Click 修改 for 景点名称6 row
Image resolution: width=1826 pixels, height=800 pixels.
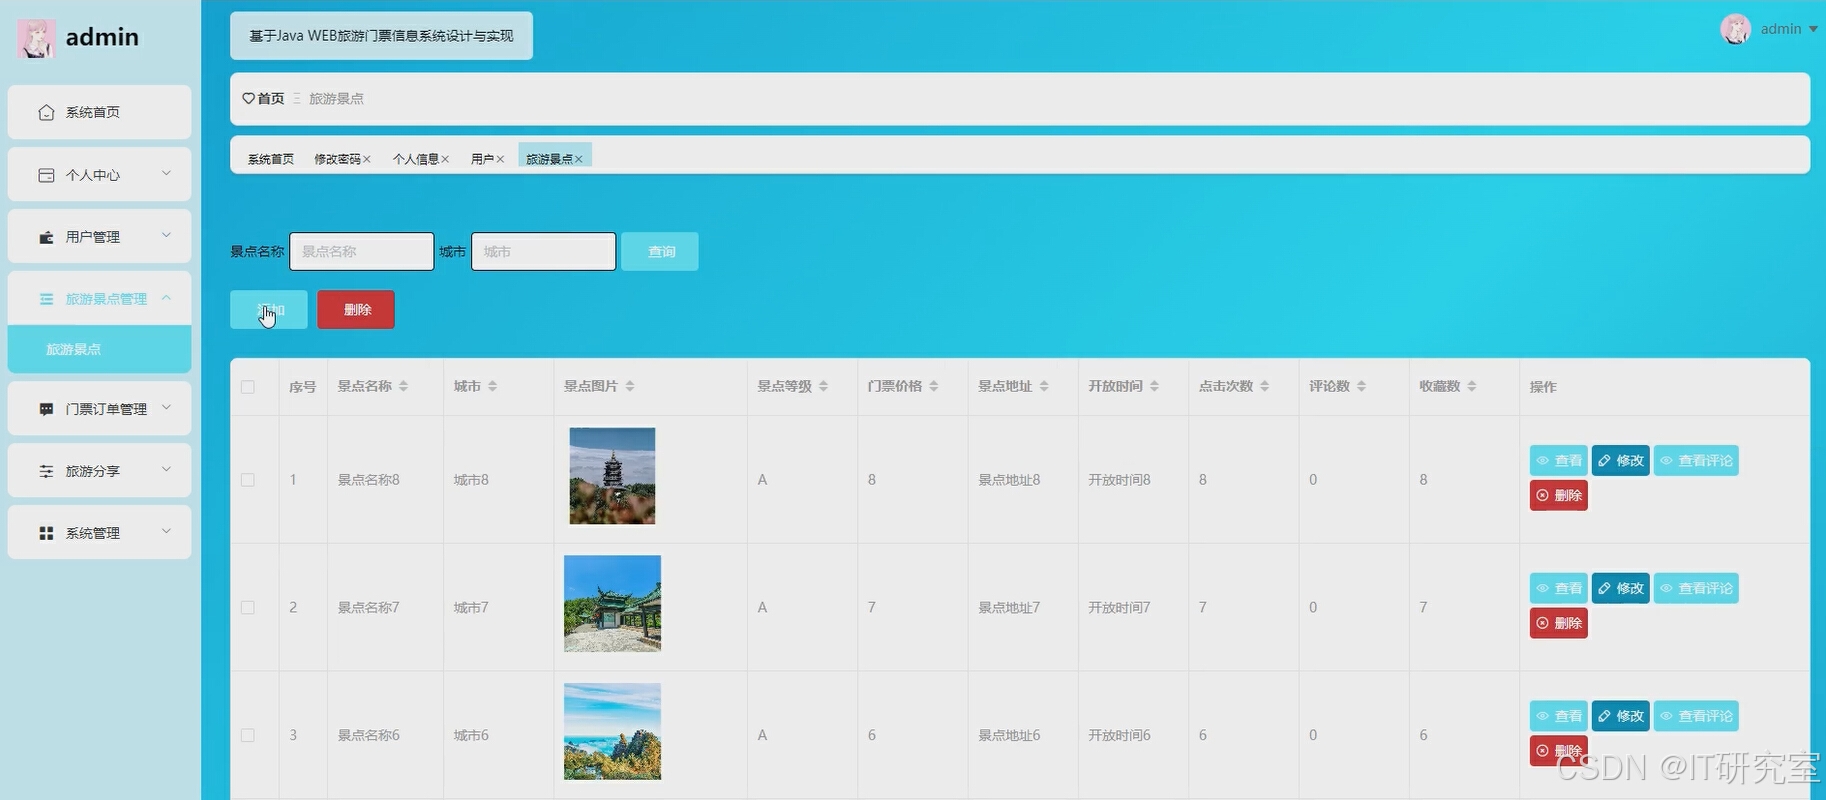point(1621,716)
